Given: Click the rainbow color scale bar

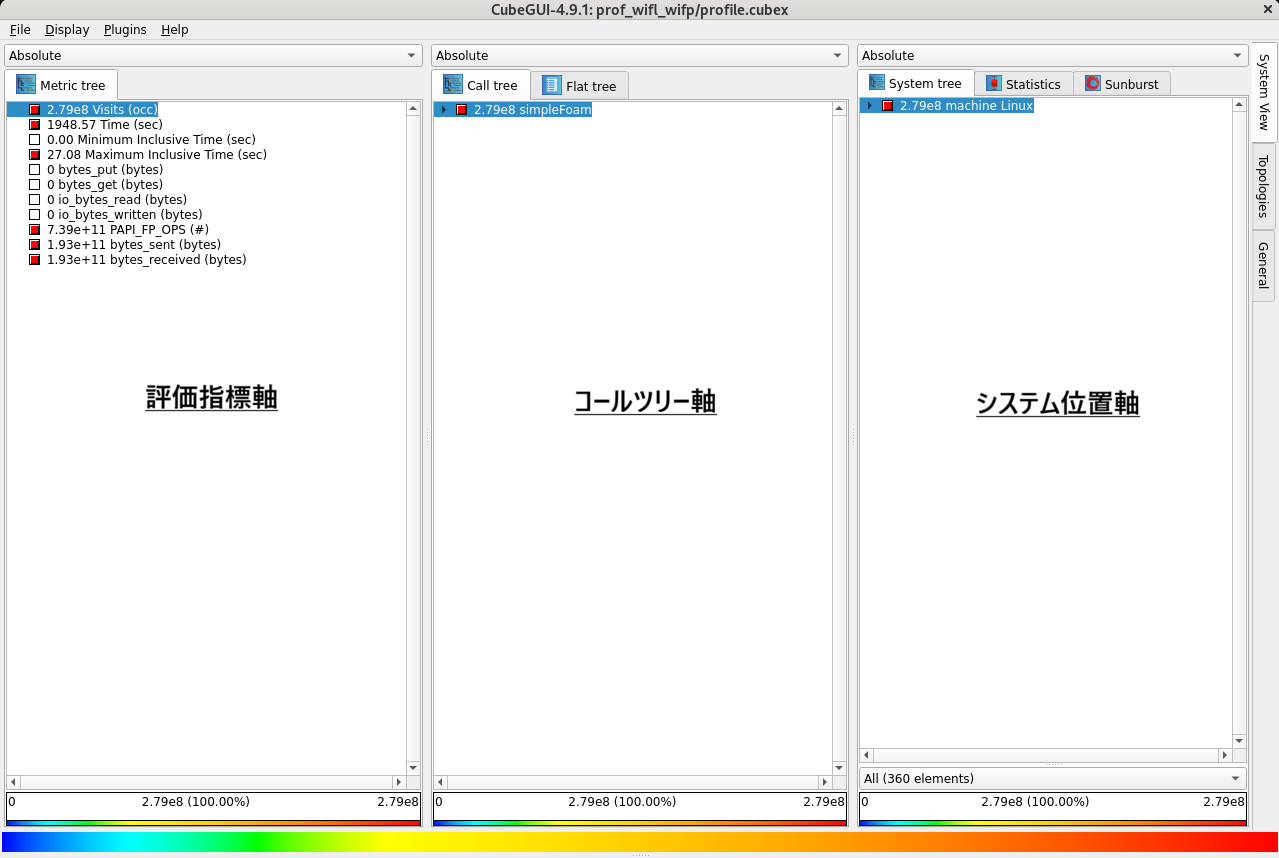Looking at the screenshot, I should point(639,842).
